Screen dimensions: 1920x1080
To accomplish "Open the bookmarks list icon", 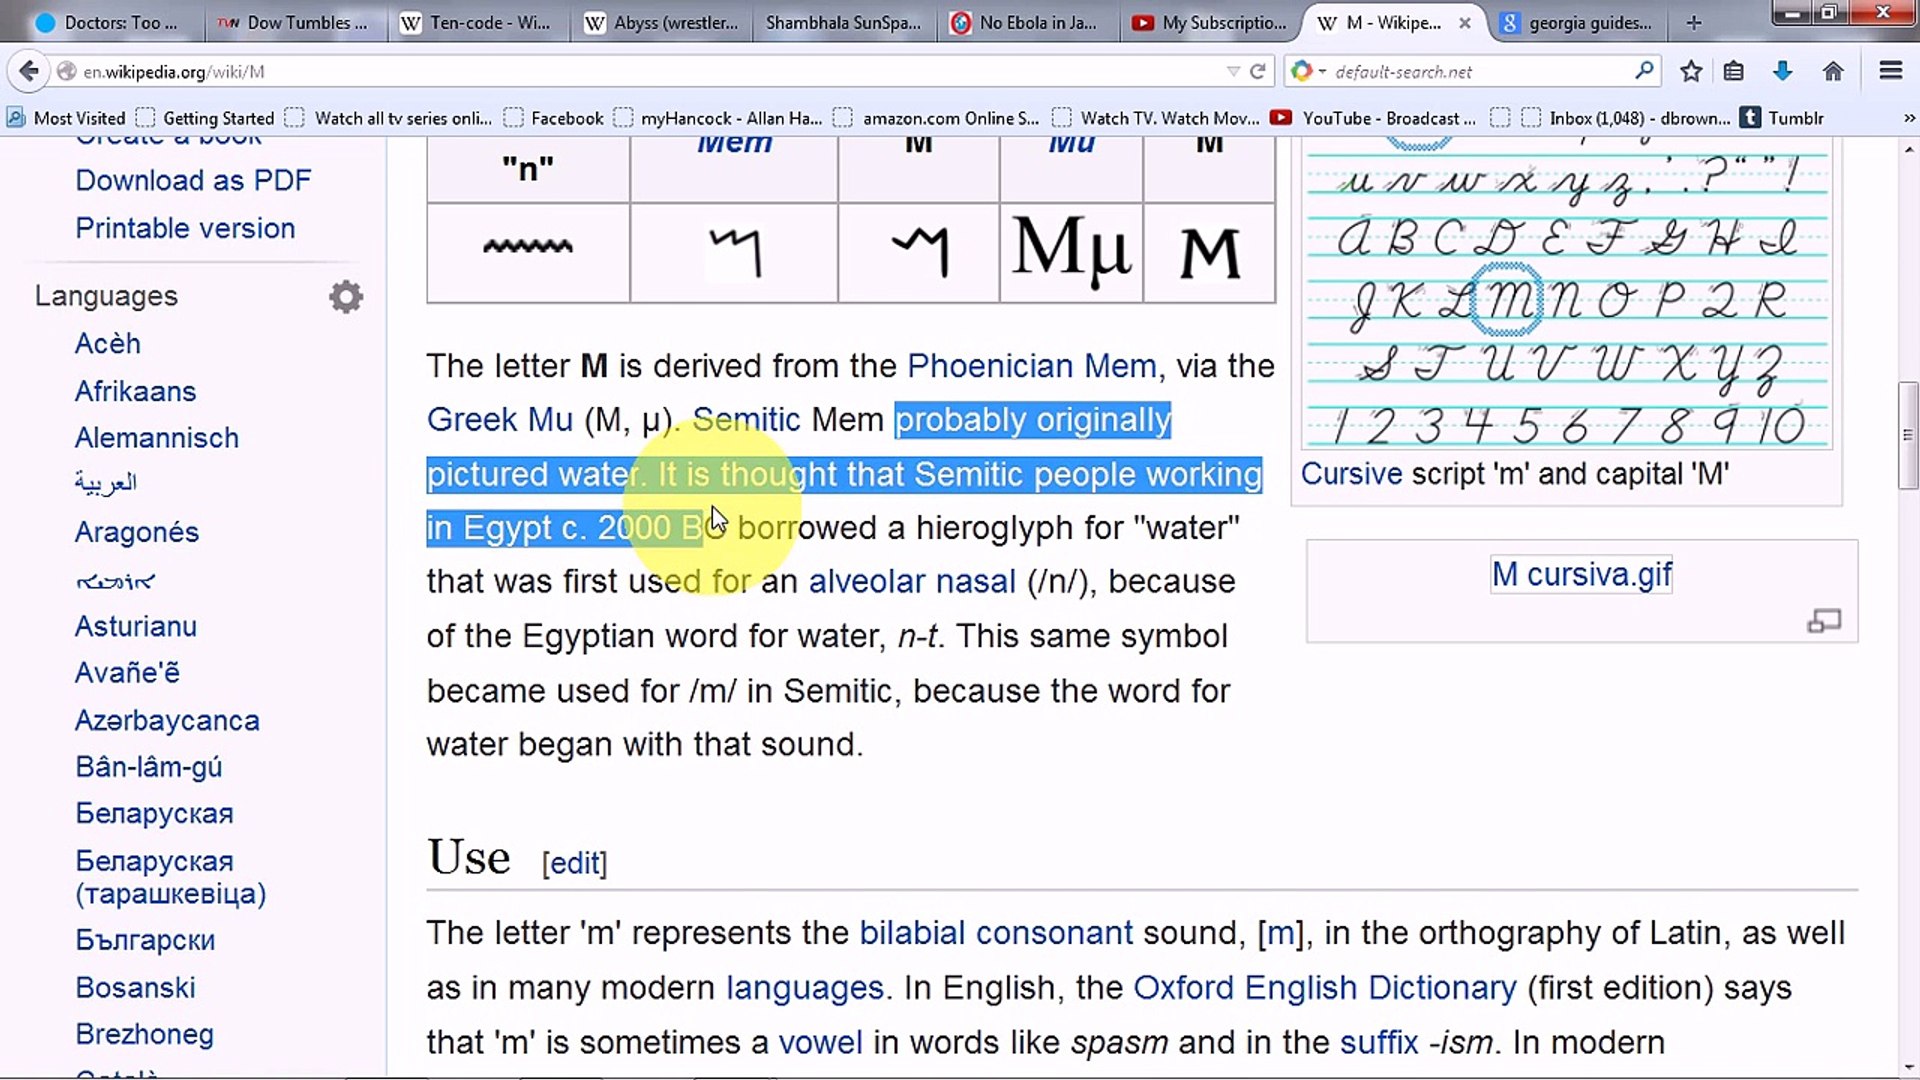I will pos(1734,71).
